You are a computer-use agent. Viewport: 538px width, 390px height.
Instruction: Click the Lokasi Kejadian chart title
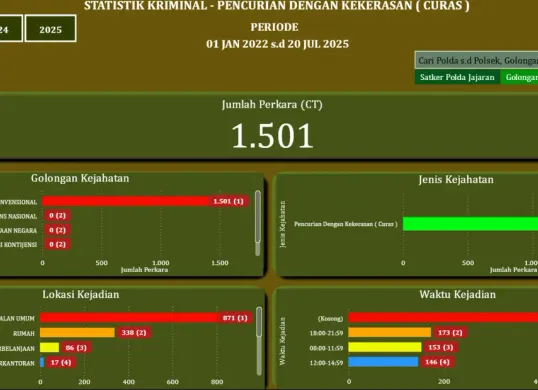pyautogui.click(x=81, y=295)
